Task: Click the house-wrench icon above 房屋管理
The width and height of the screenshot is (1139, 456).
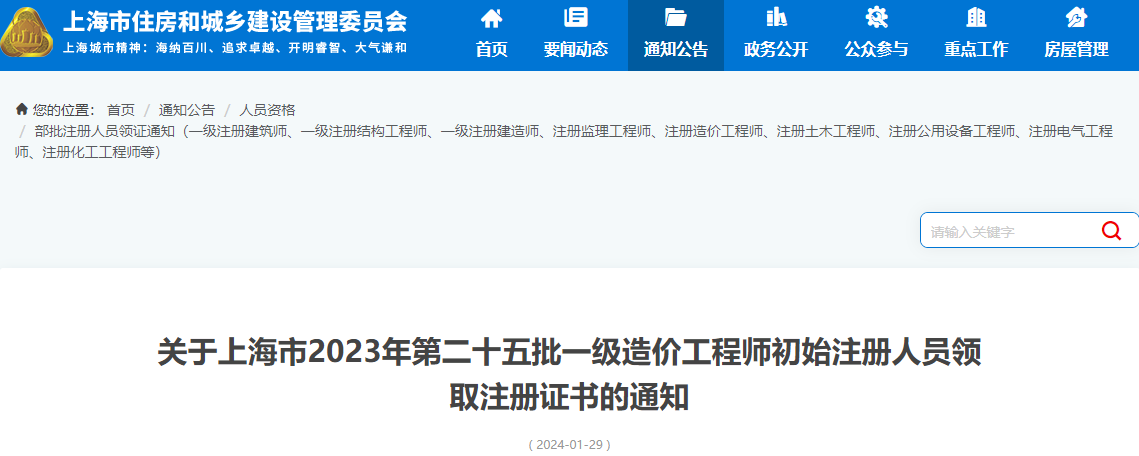Action: tap(1076, 17)
